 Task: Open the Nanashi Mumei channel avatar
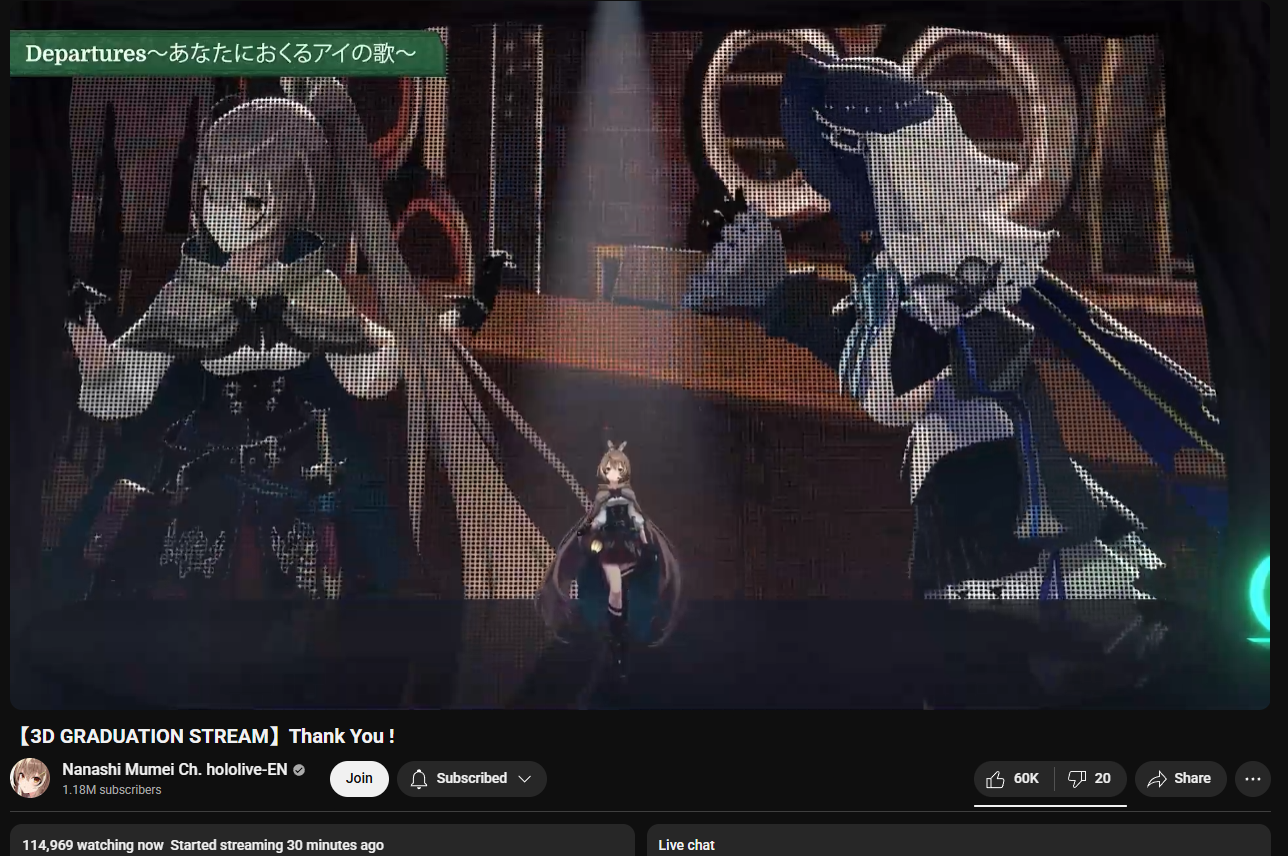30,778
